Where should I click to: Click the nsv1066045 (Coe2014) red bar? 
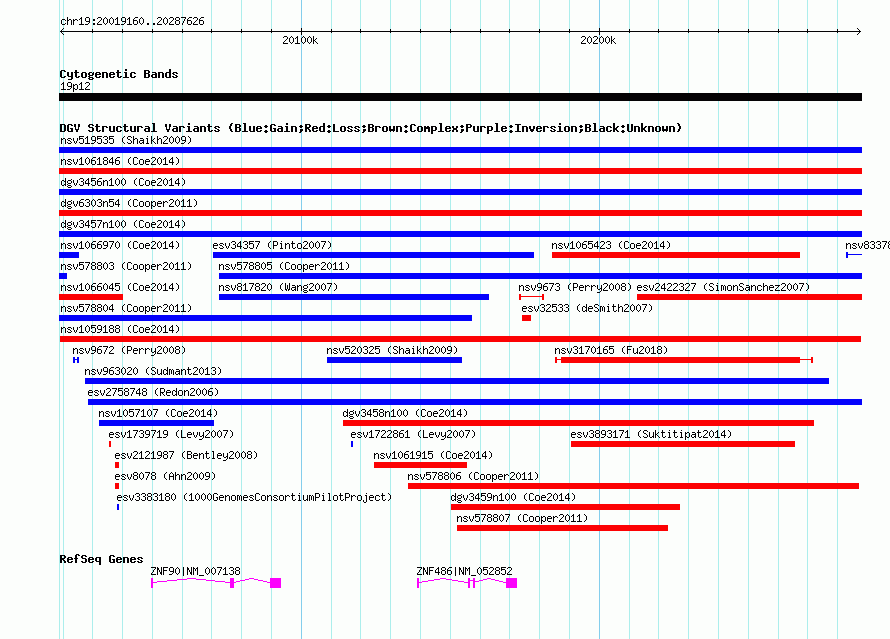tap(91, 297)
